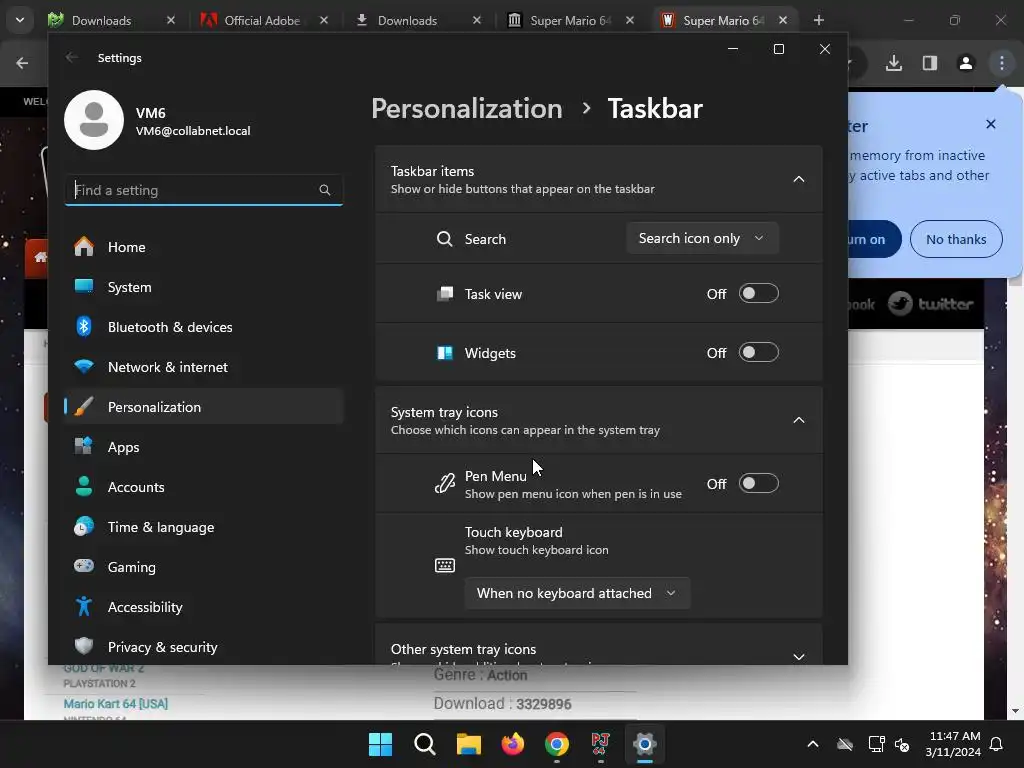Open Chrome from taskbar
Screen dimensions: 1024x768
point(556,744)
